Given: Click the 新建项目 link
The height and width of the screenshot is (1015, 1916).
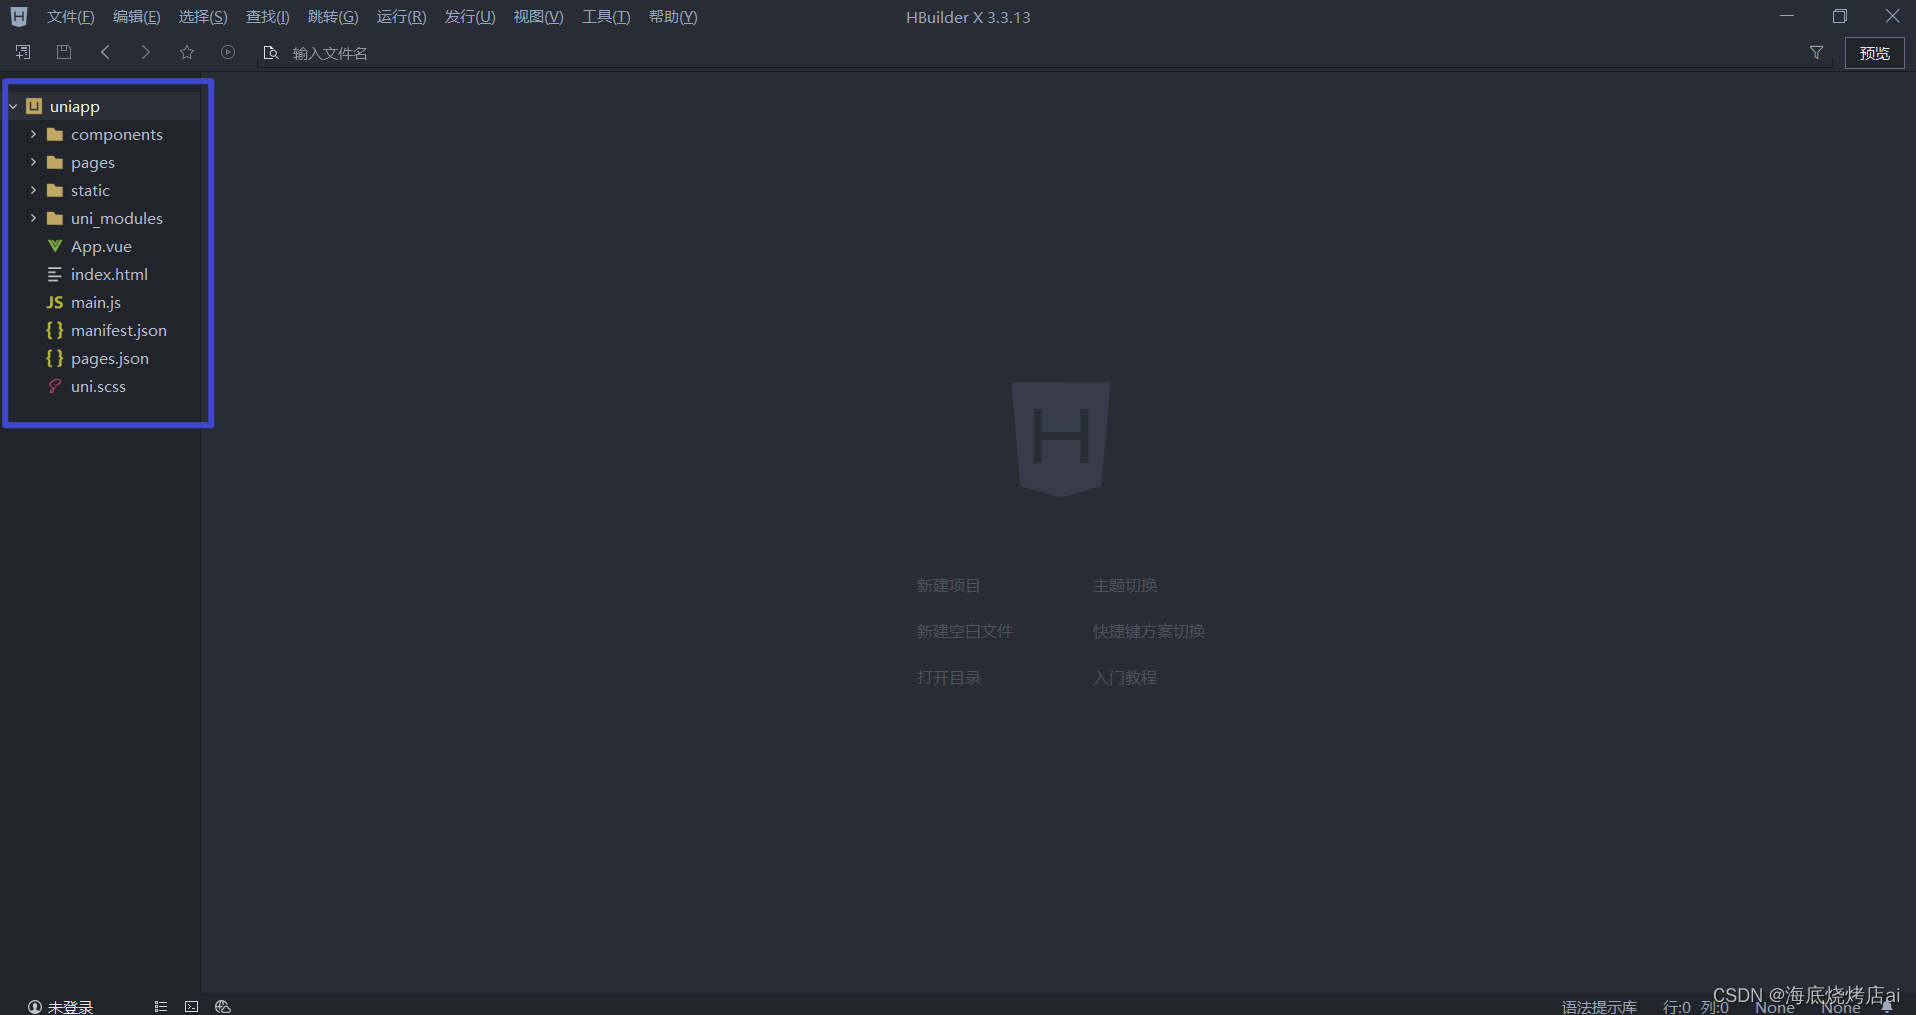Looking at the screenshot, I should coord(948,585).
